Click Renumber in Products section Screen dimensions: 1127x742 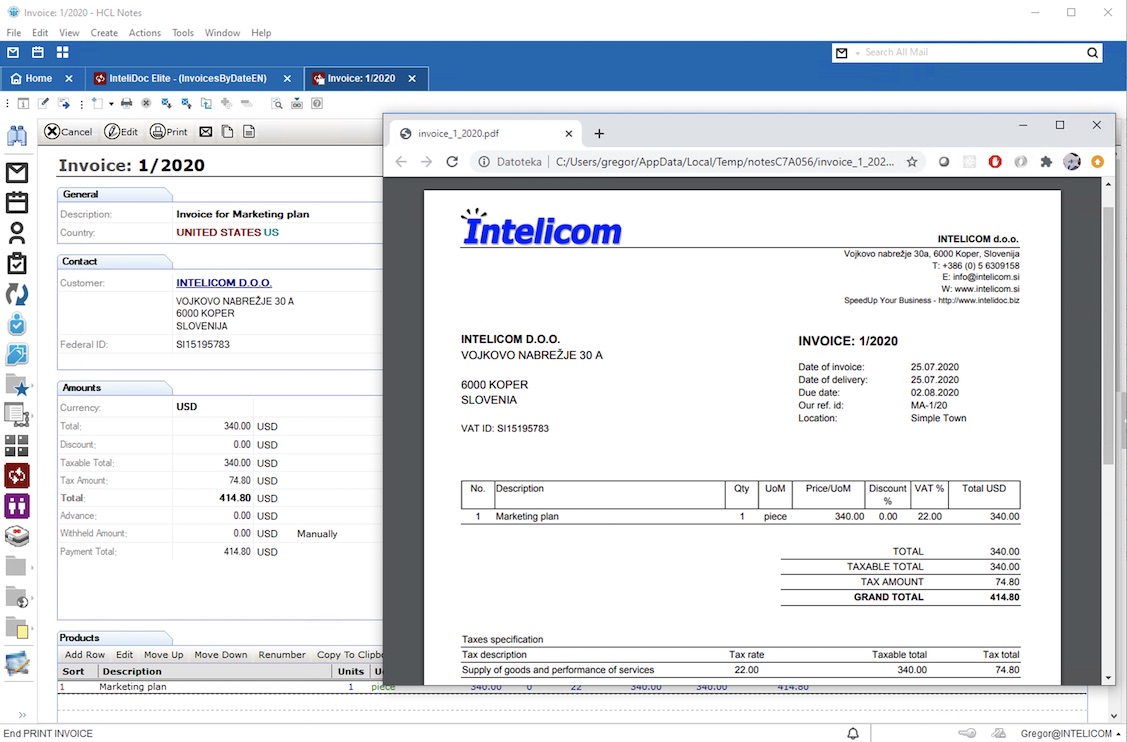click(x=282, y=655)
